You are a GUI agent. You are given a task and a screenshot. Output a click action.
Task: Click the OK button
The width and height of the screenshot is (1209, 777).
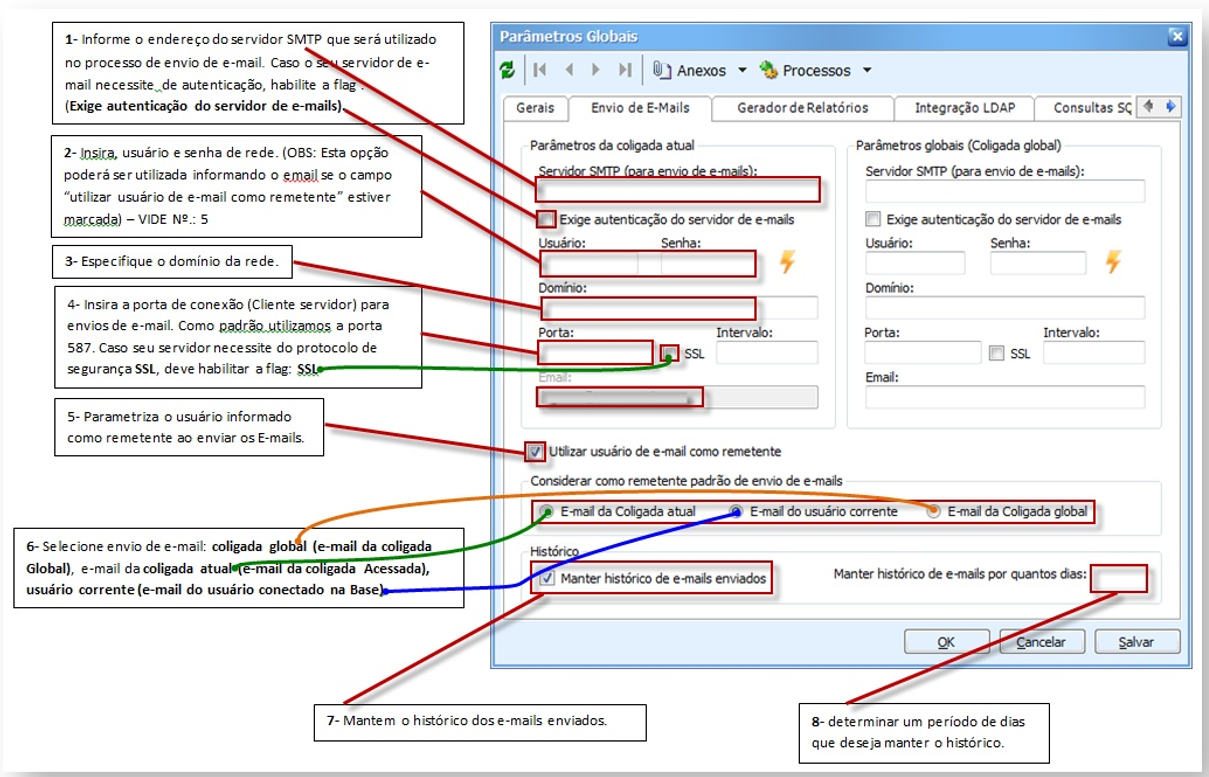945,642
